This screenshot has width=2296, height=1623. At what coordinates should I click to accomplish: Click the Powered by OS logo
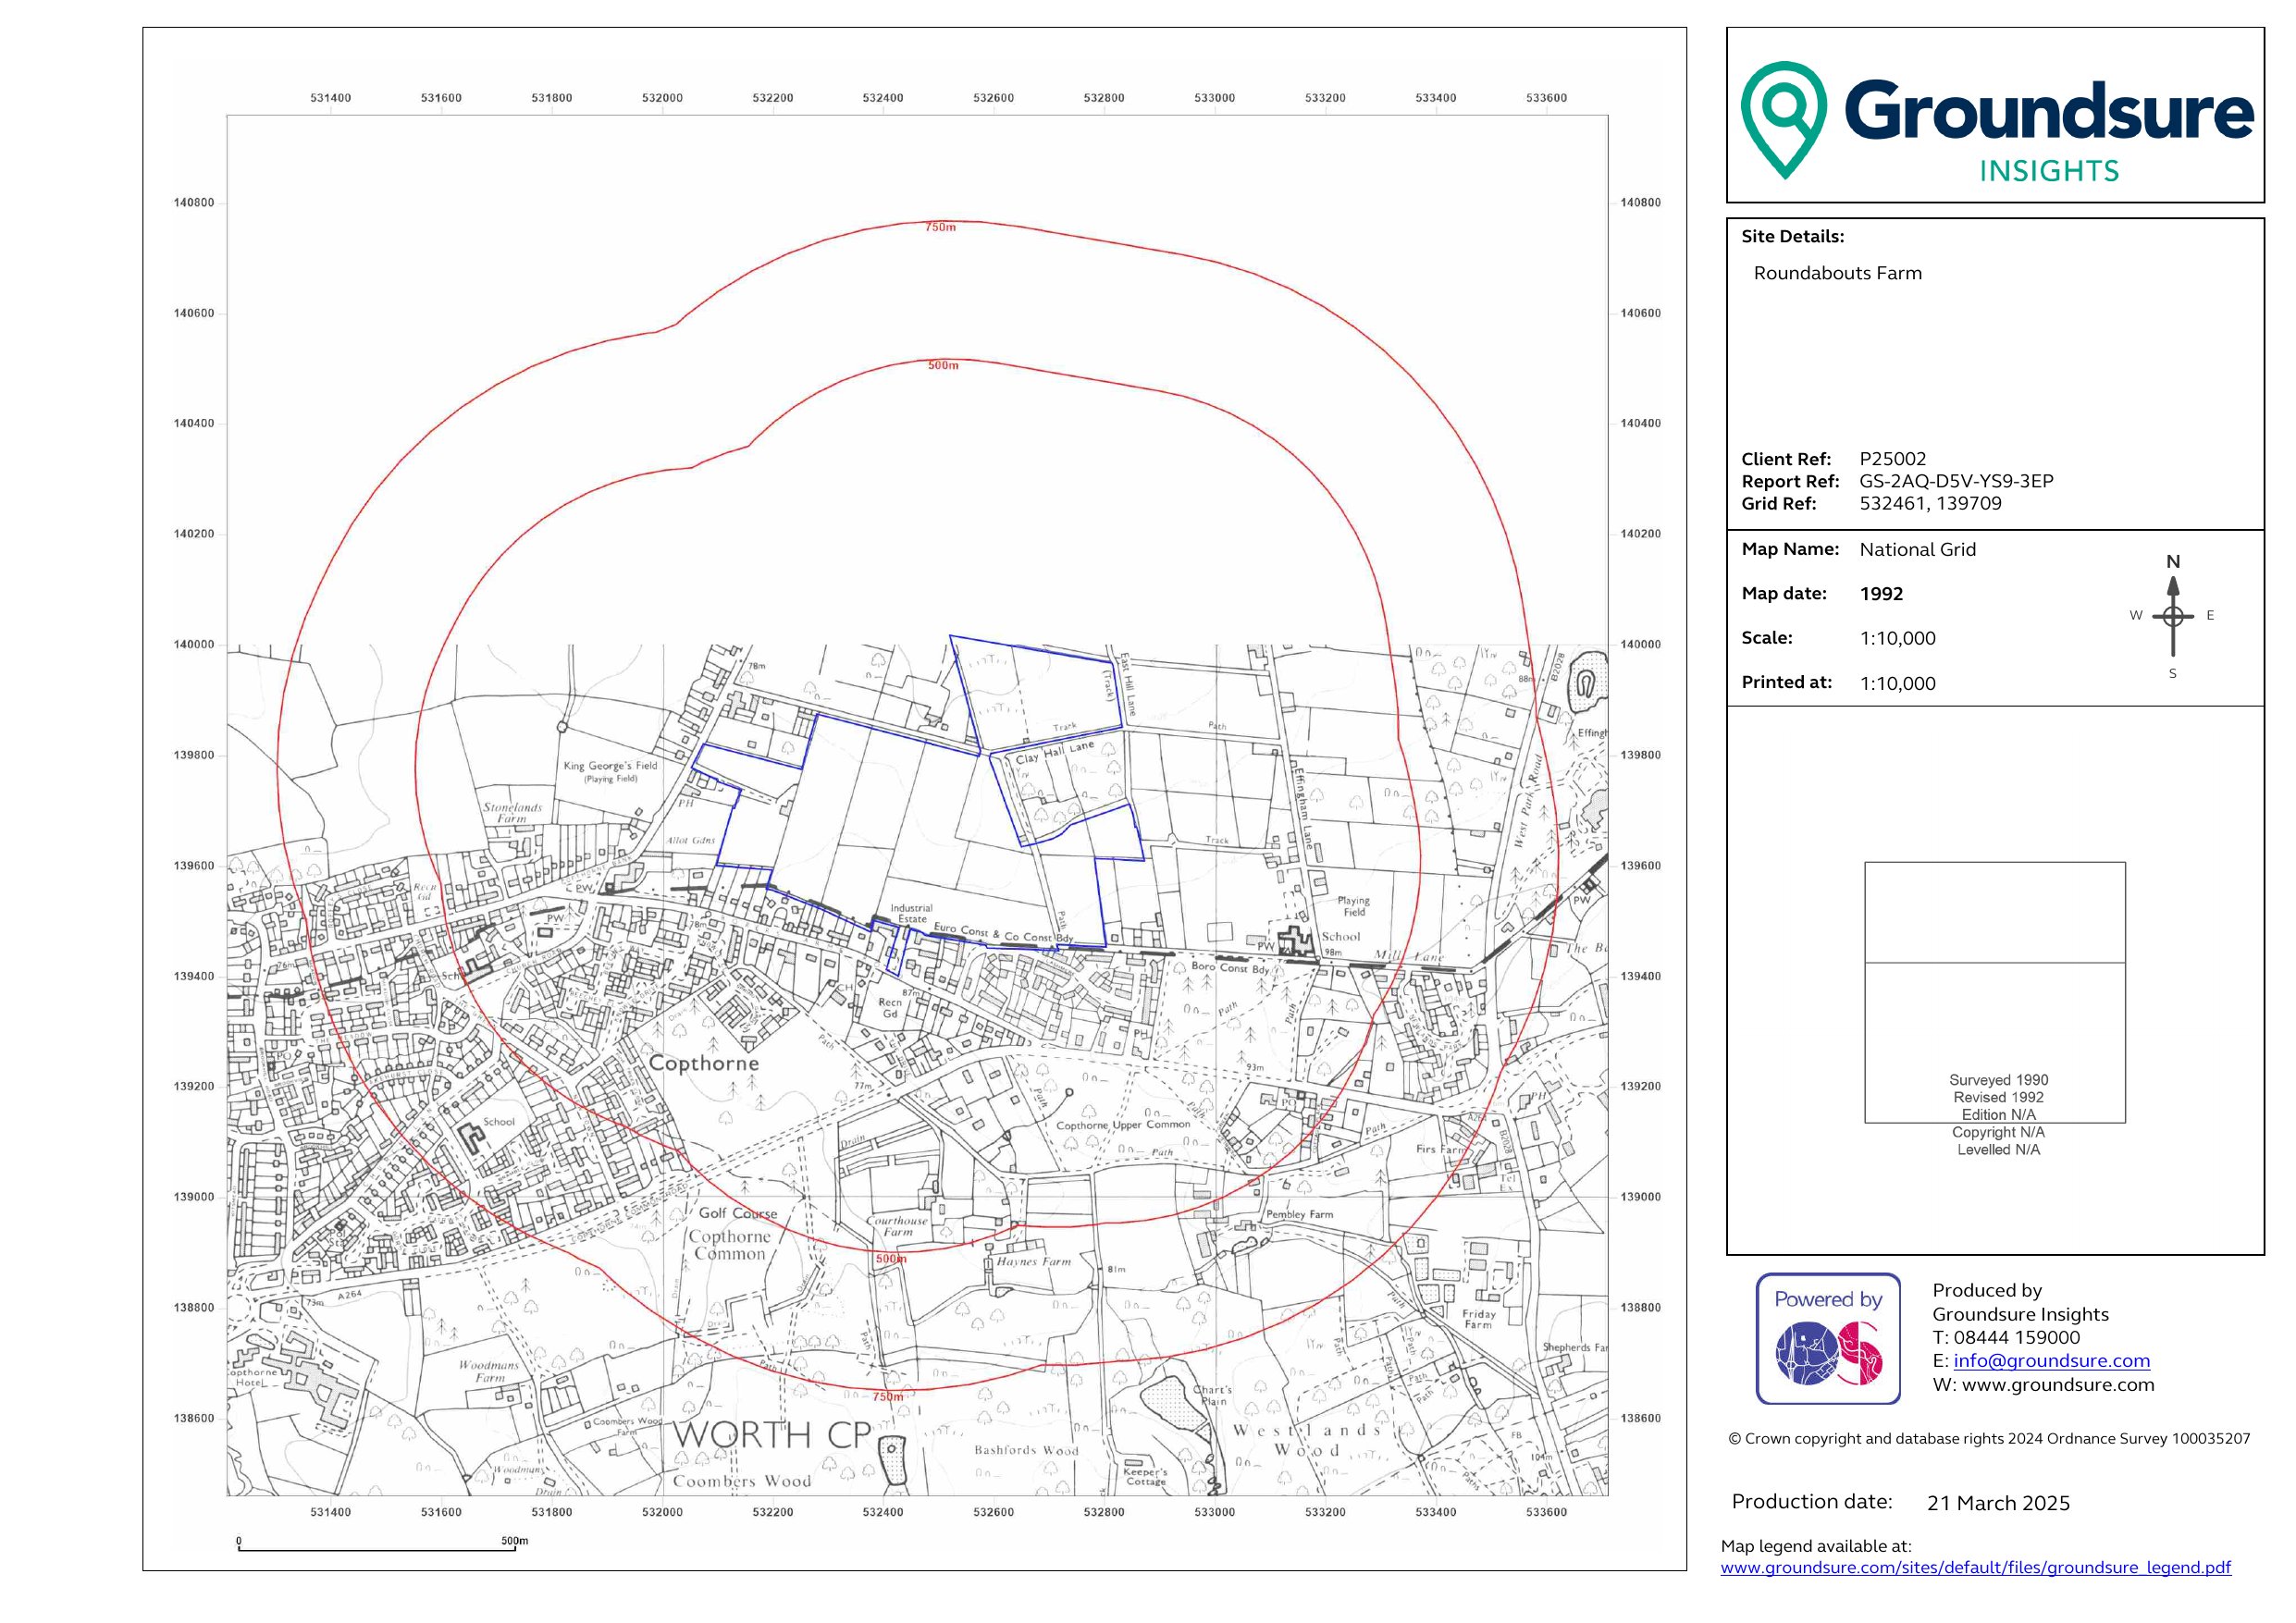click(x=1828, y=1338)
